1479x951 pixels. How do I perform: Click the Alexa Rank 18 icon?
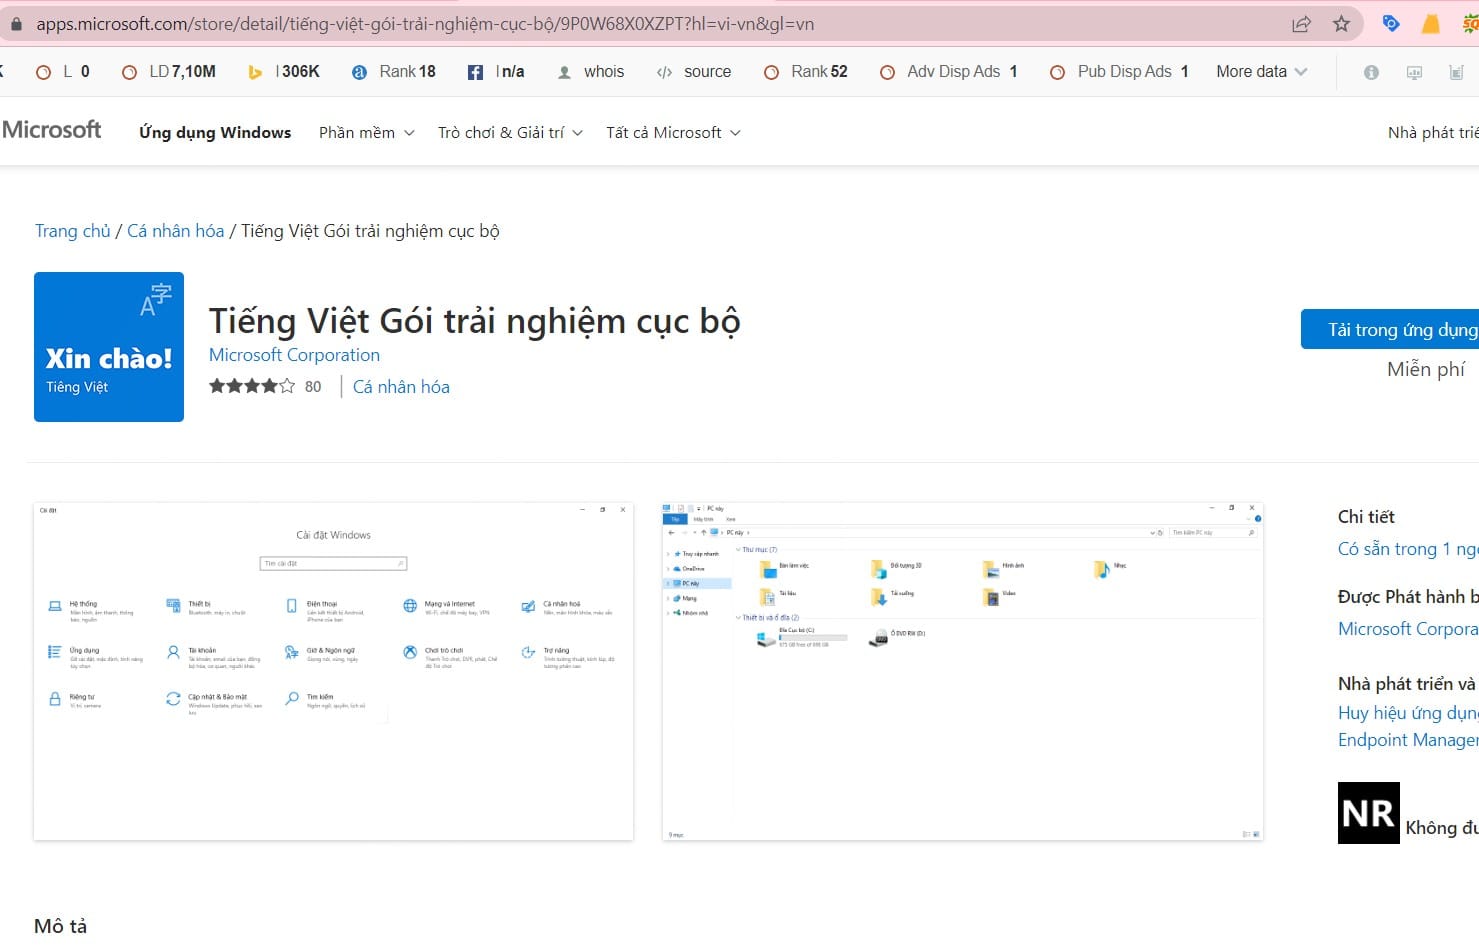point(359,72)
